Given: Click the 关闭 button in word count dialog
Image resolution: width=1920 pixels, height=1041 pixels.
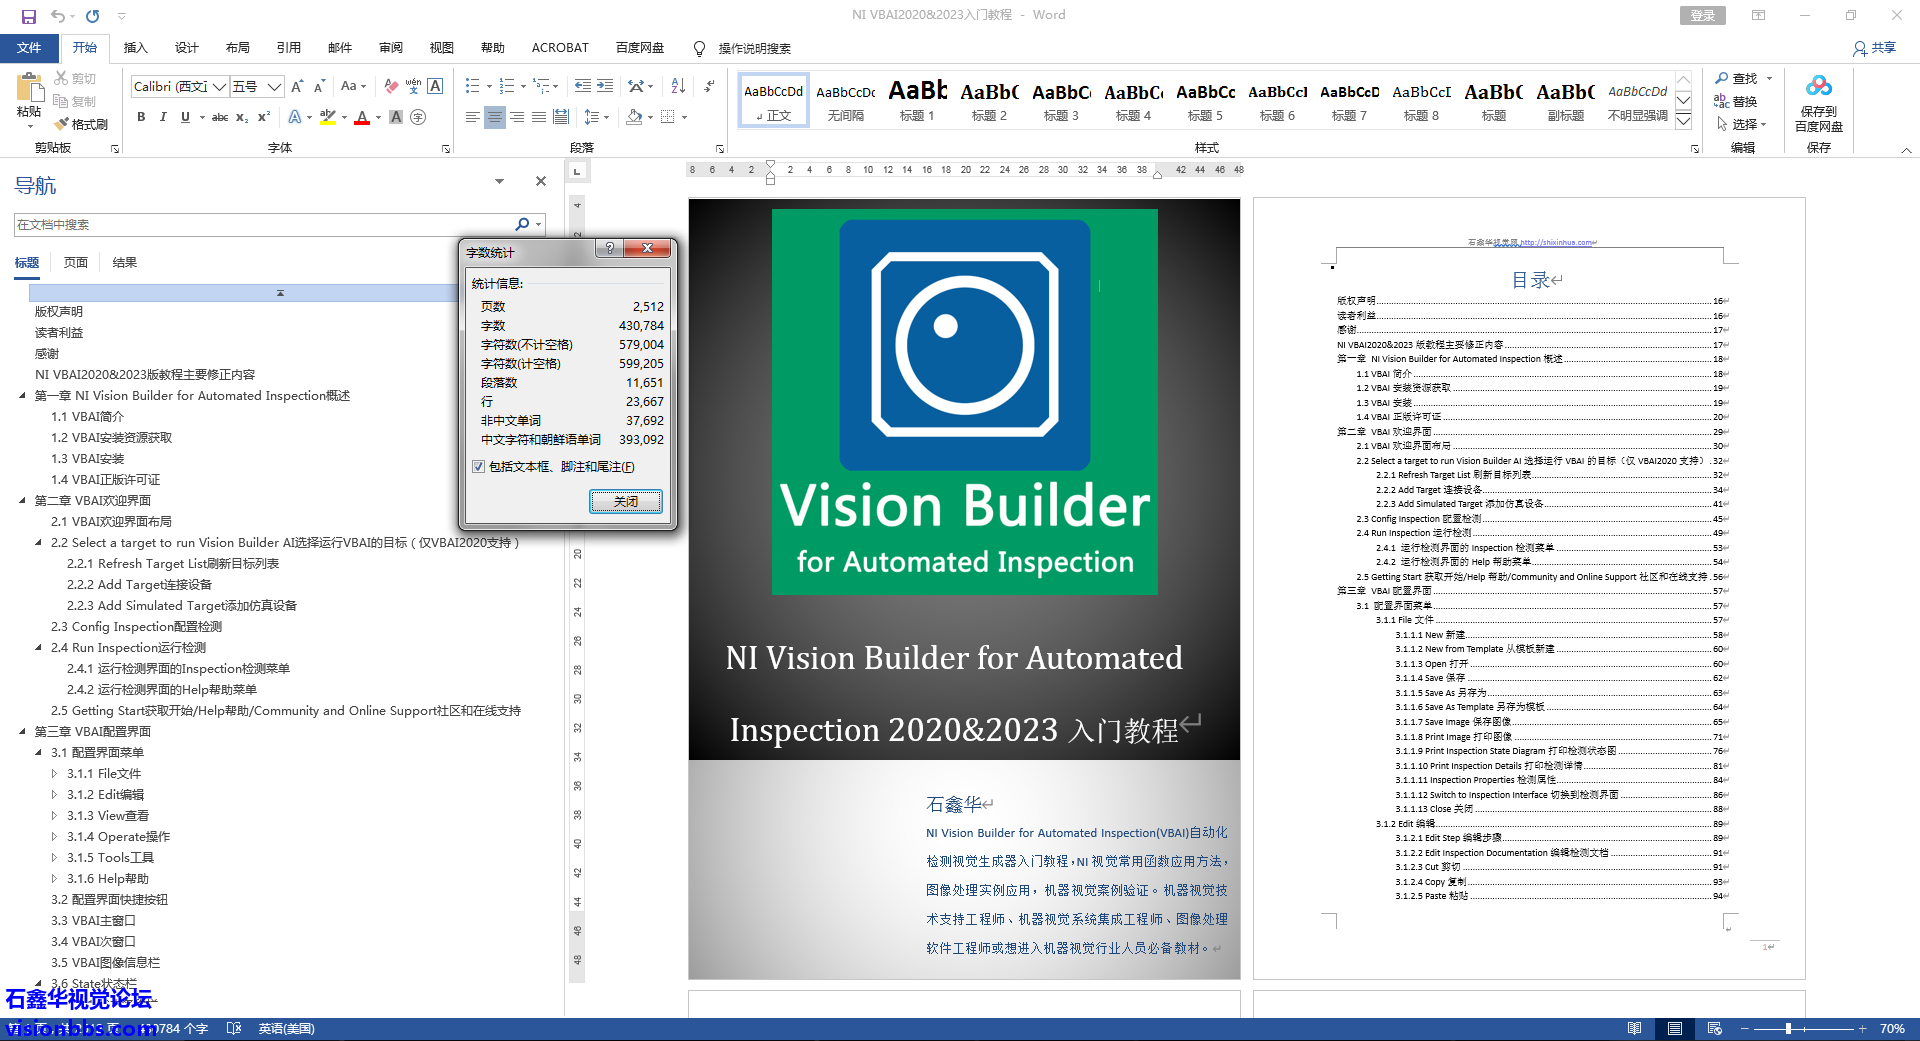Looking at the screenshot, I should pyautogui.click(x=625, y=501).
